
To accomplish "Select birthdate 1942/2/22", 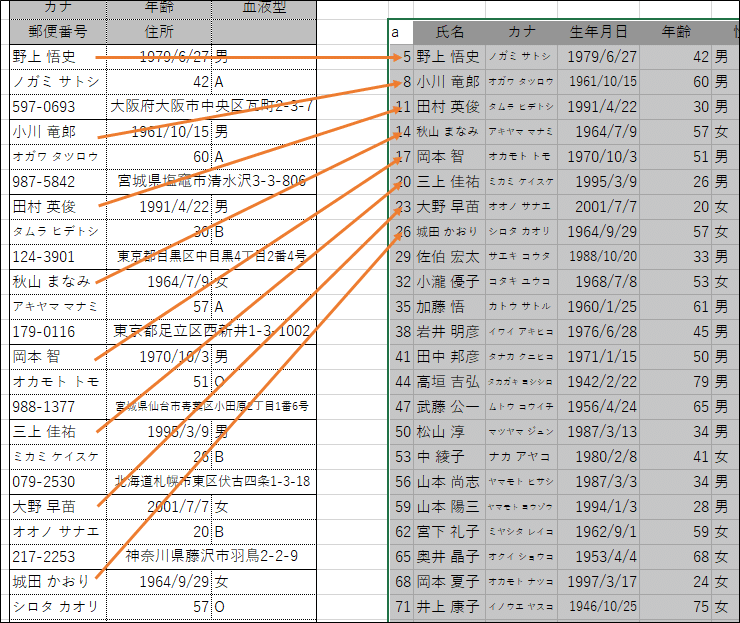I will [598, 382].
